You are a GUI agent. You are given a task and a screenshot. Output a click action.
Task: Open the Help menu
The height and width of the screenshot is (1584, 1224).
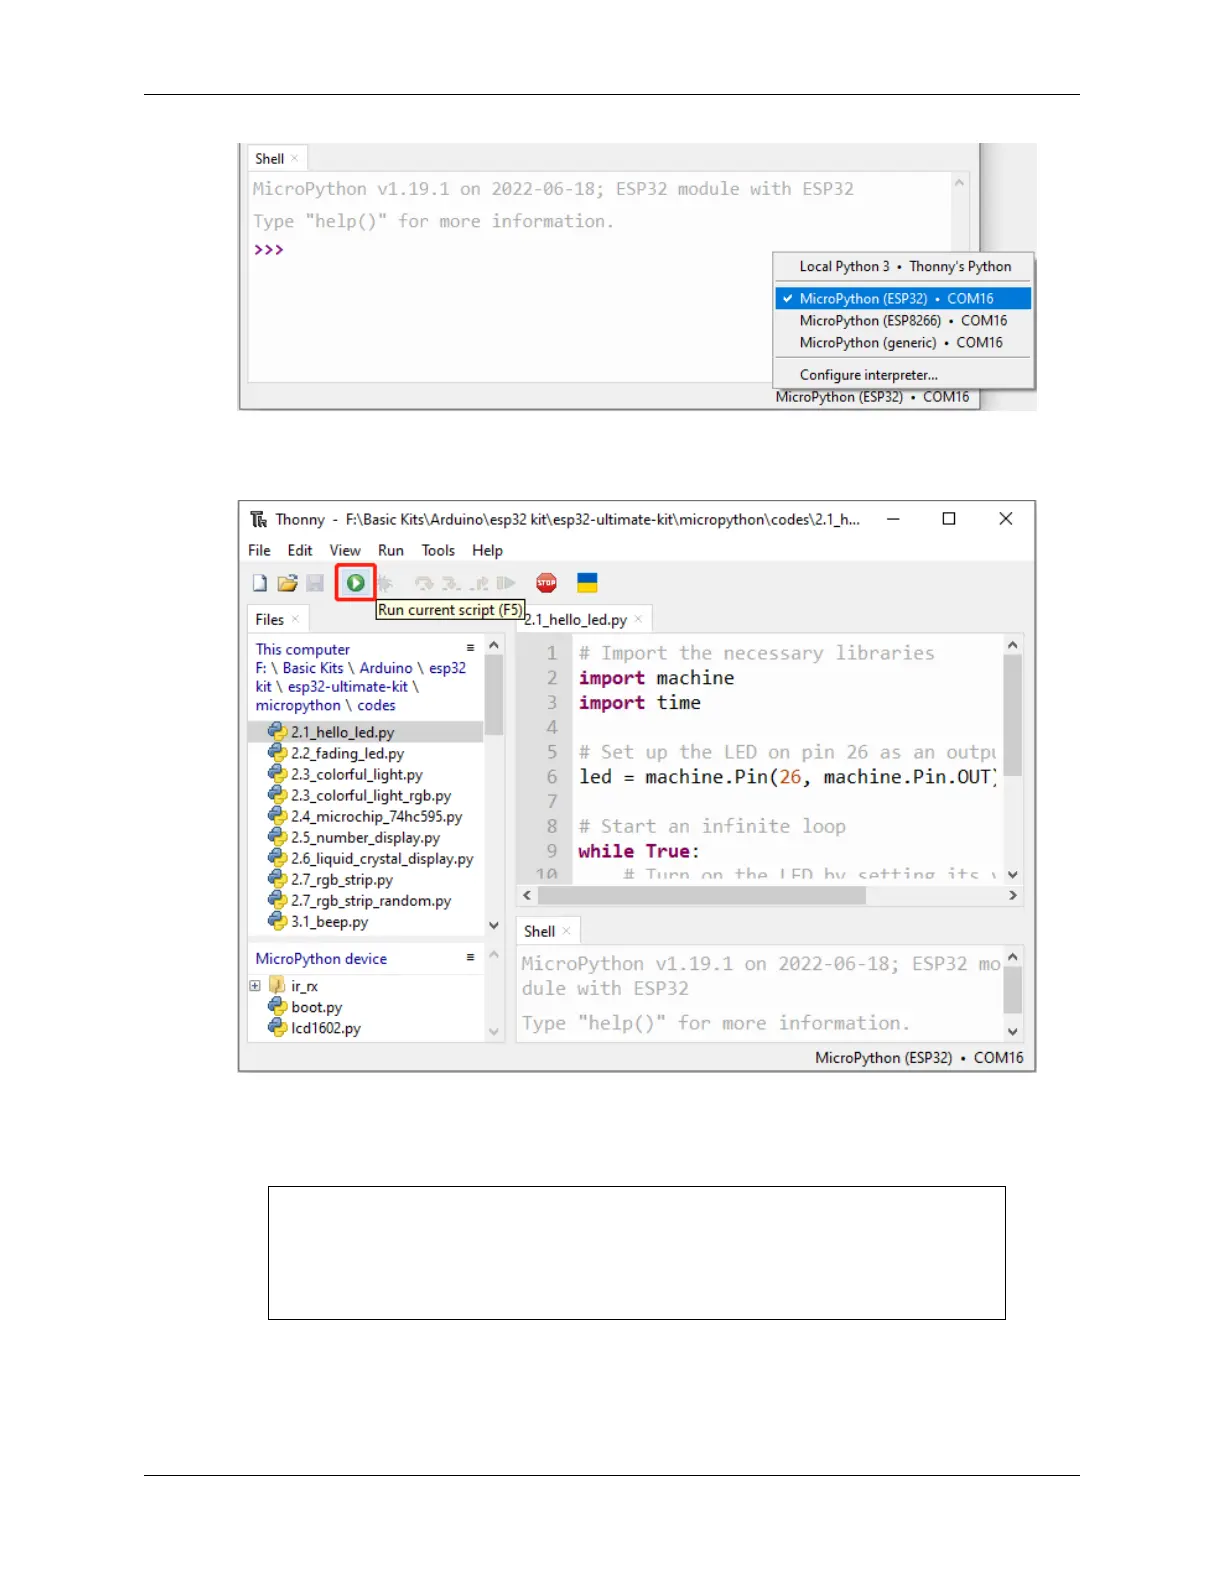488,550
